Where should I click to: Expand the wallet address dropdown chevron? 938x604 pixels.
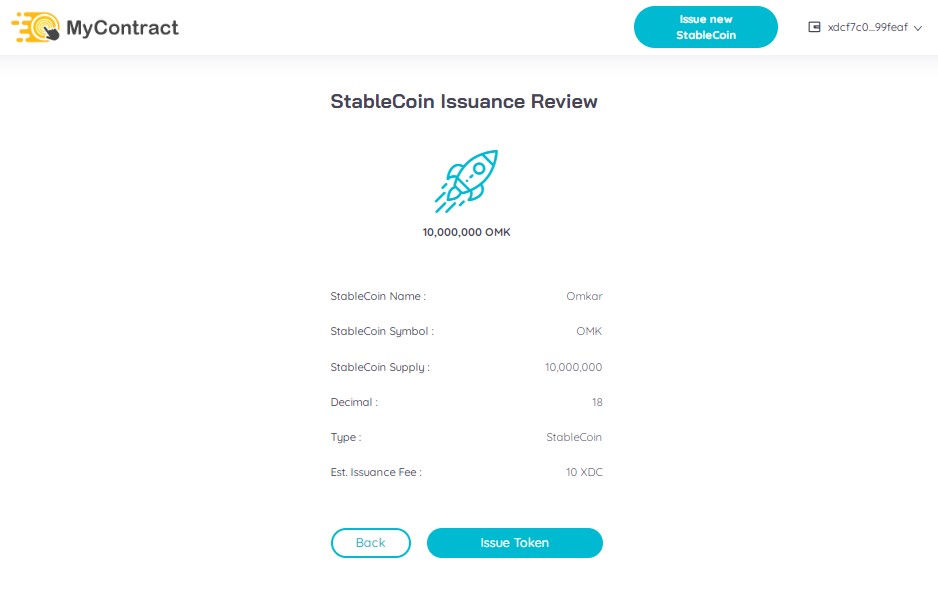tap(918, 28)
